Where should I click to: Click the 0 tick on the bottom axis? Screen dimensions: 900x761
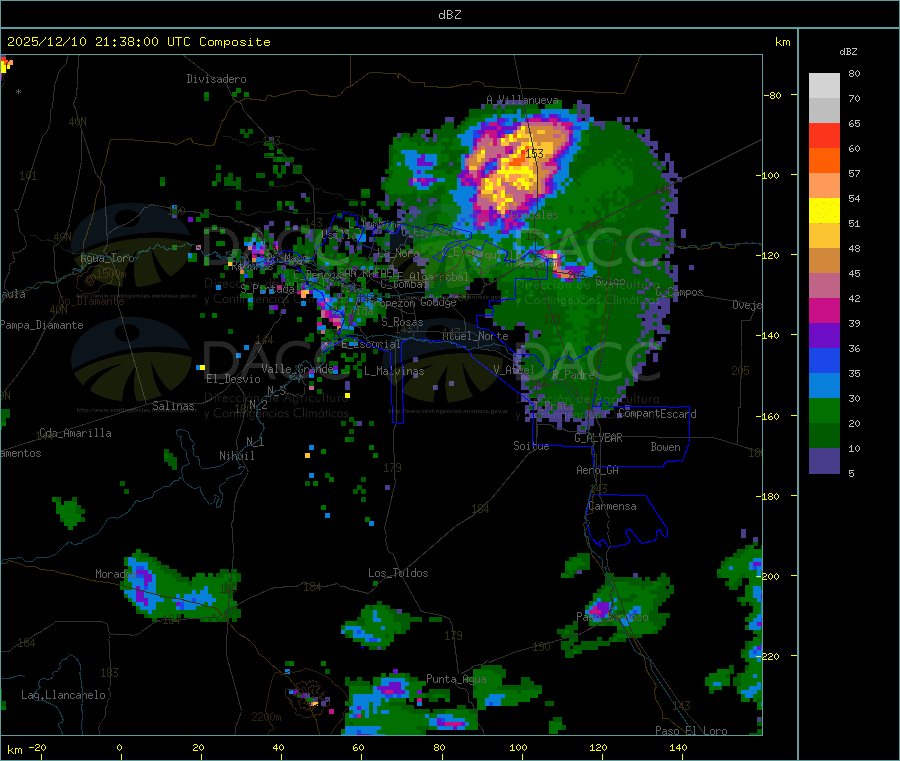click(x=119, y=747)
